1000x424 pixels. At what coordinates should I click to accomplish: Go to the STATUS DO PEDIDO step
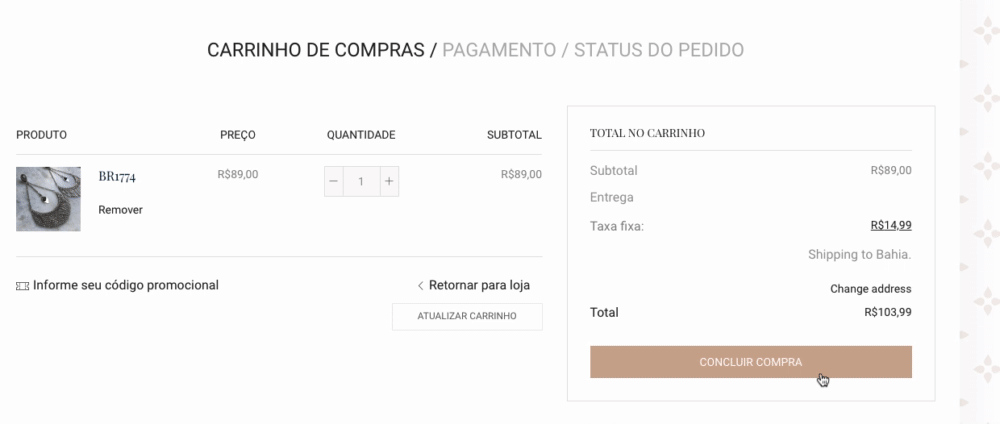(658, 50)
